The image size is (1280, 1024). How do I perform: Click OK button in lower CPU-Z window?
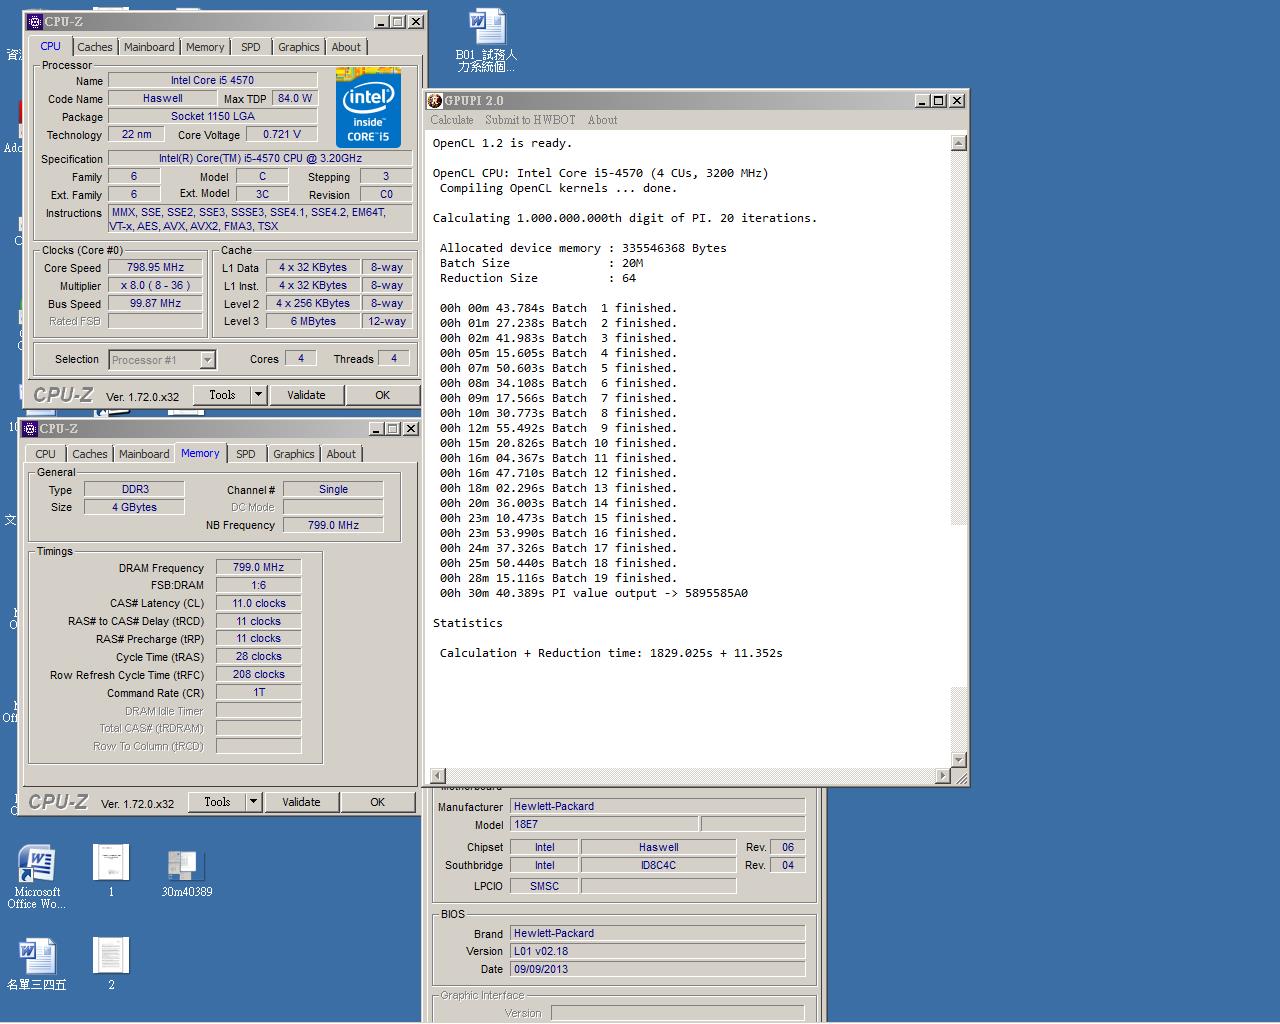tap(377, 802)
